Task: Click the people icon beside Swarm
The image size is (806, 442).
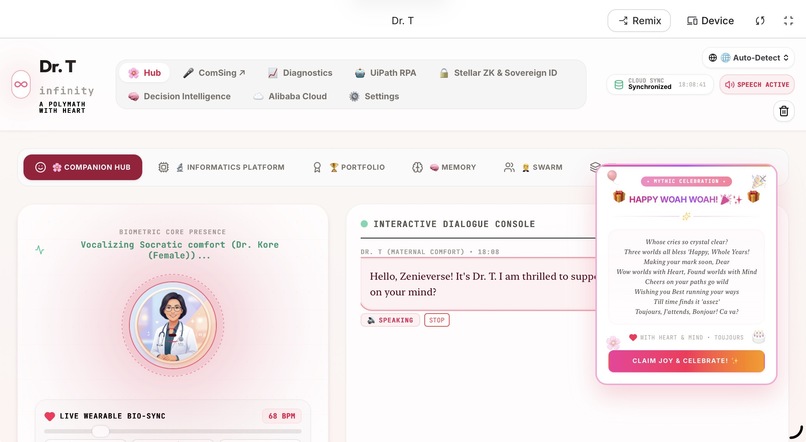Action: point(509,167)
